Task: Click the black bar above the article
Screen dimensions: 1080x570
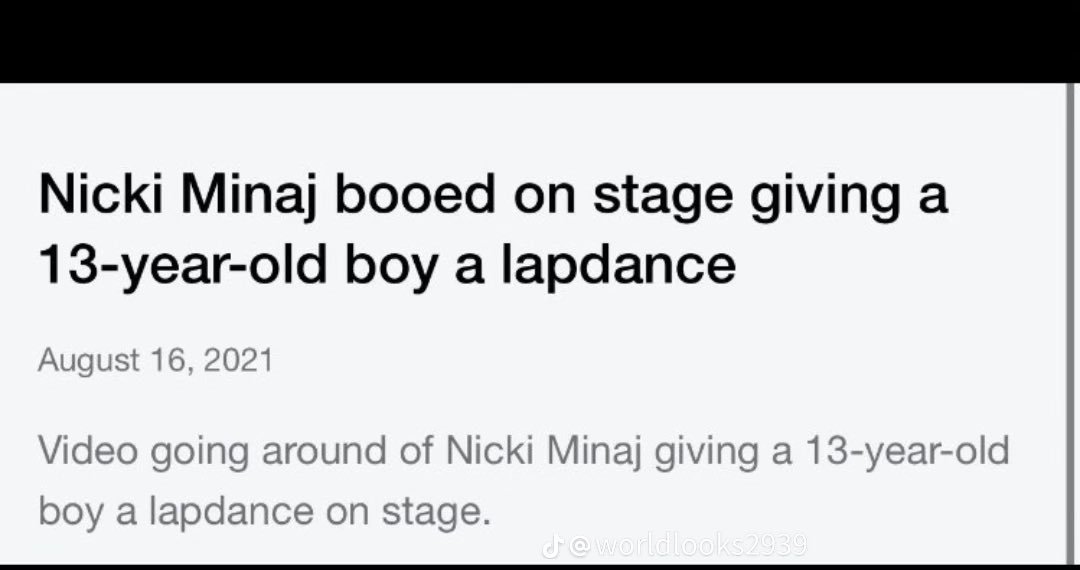Action: tap(540, 40)
